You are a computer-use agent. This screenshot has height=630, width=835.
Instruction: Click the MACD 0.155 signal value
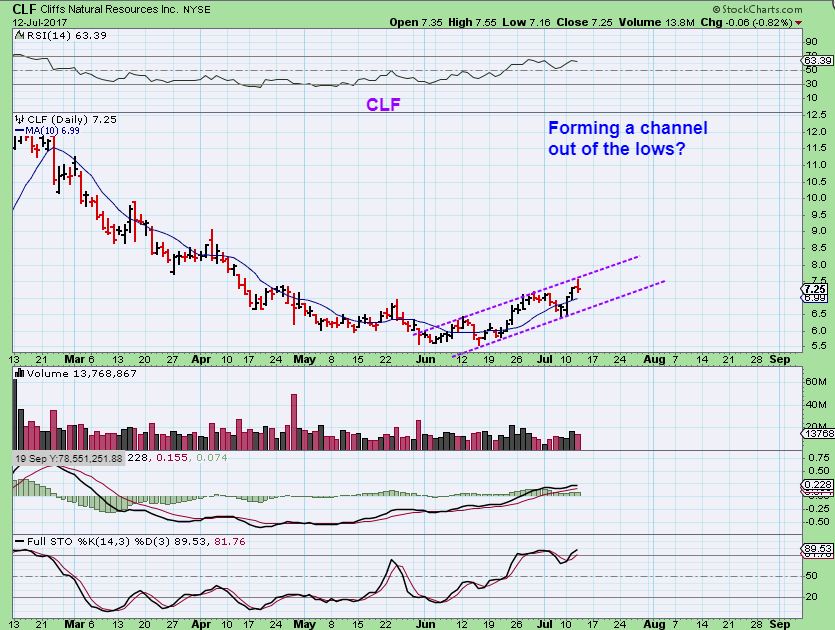pyautogui.click(x=171, y=457)
